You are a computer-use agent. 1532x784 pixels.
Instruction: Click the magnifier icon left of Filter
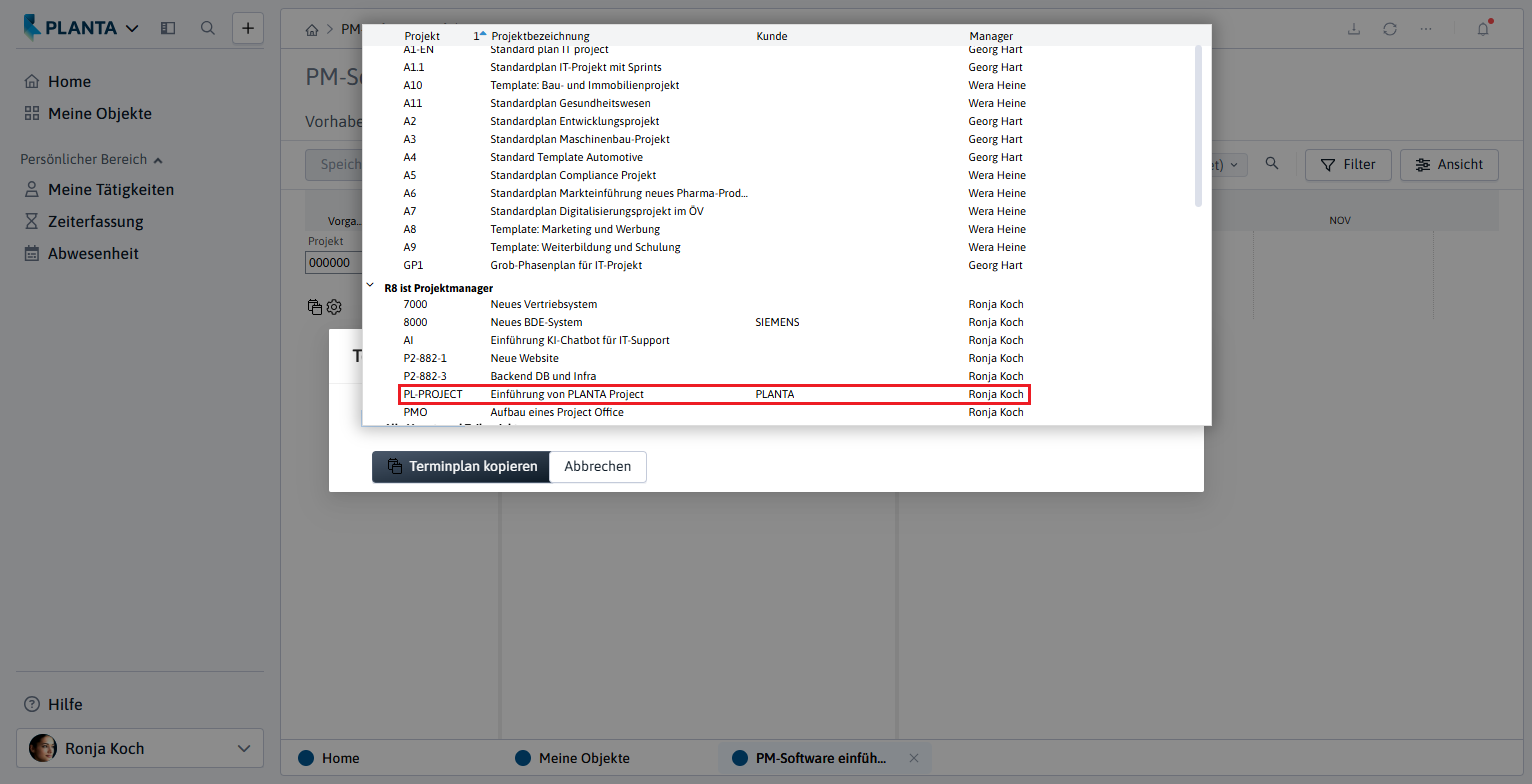click(1272, 164)
